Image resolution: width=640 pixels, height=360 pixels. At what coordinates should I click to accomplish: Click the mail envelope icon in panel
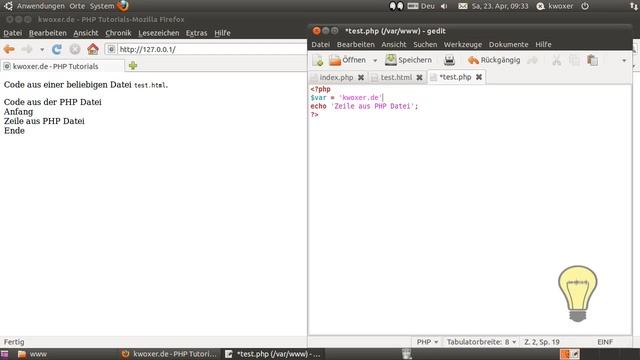coord(462,6)
